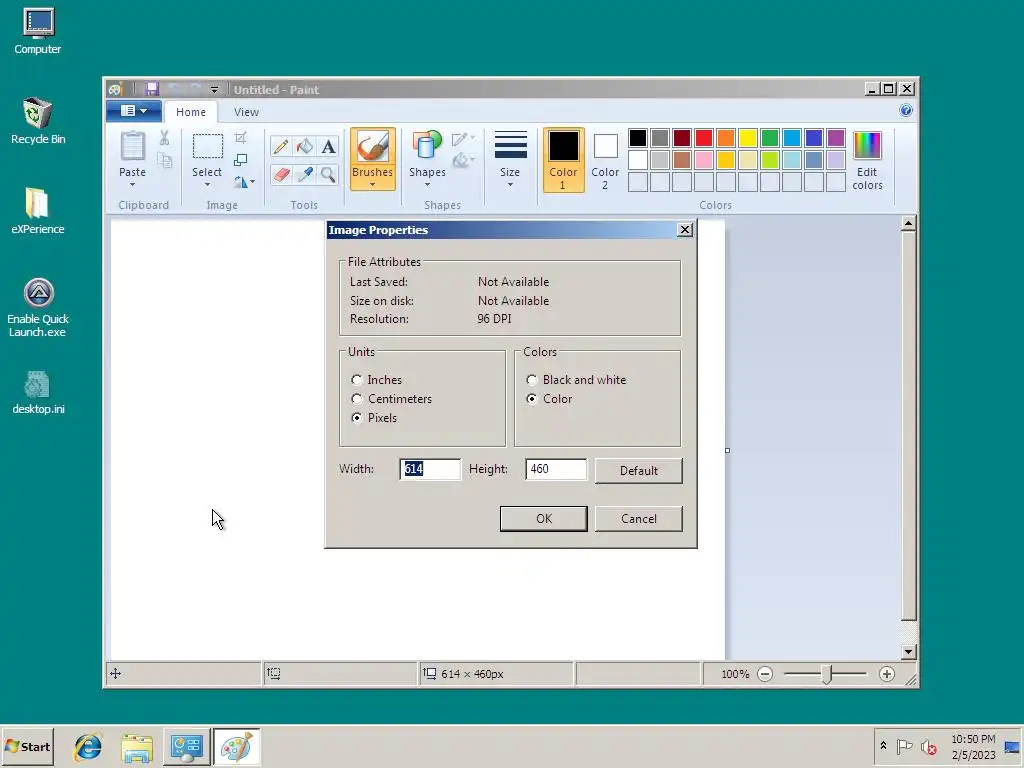The height and width of the screenshot is (768, 1024).
Task: Click the Default size button
Action: (639, 470)
